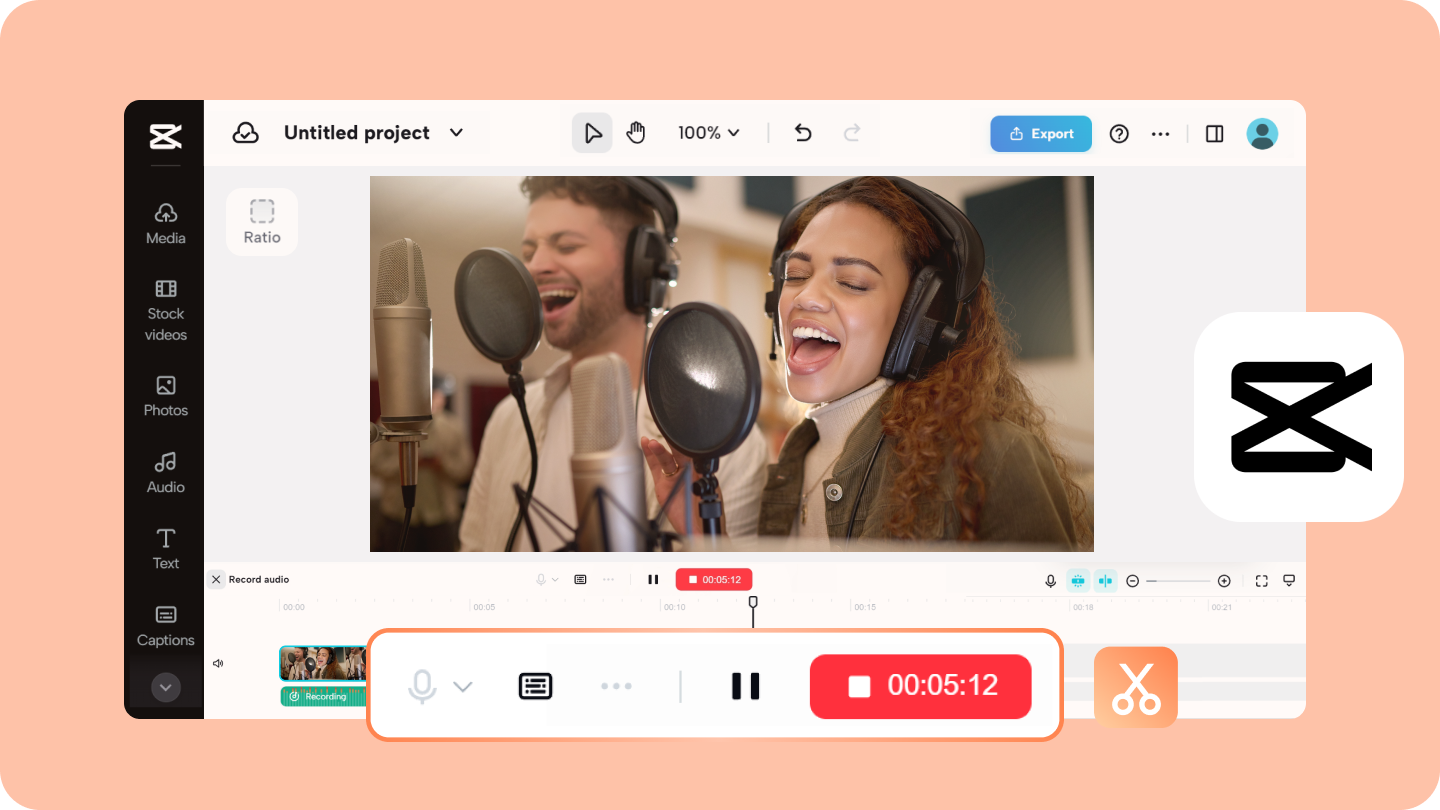Screen dimensions: 1440x810
Task: Stop recording at 00:05:12
Action: tap(919, 686)
